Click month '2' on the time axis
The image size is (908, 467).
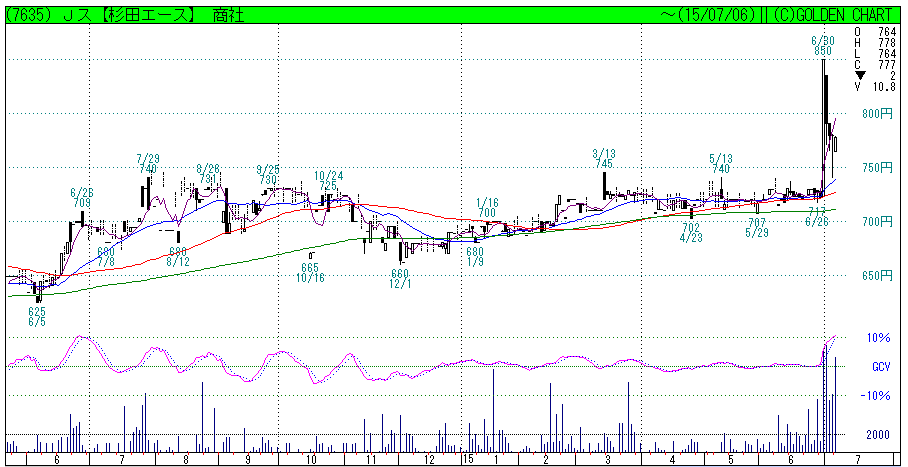click(547, 461)
